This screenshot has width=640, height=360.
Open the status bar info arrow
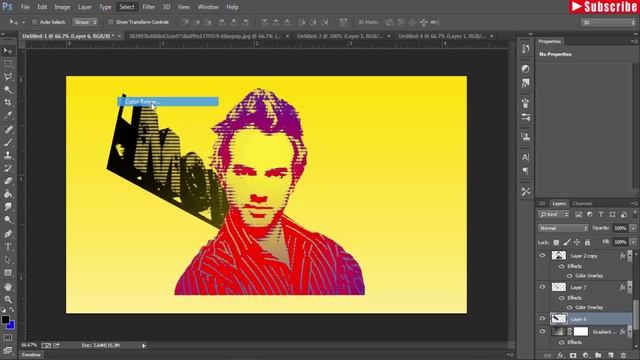pyautogui.click(x=144, y=345)
